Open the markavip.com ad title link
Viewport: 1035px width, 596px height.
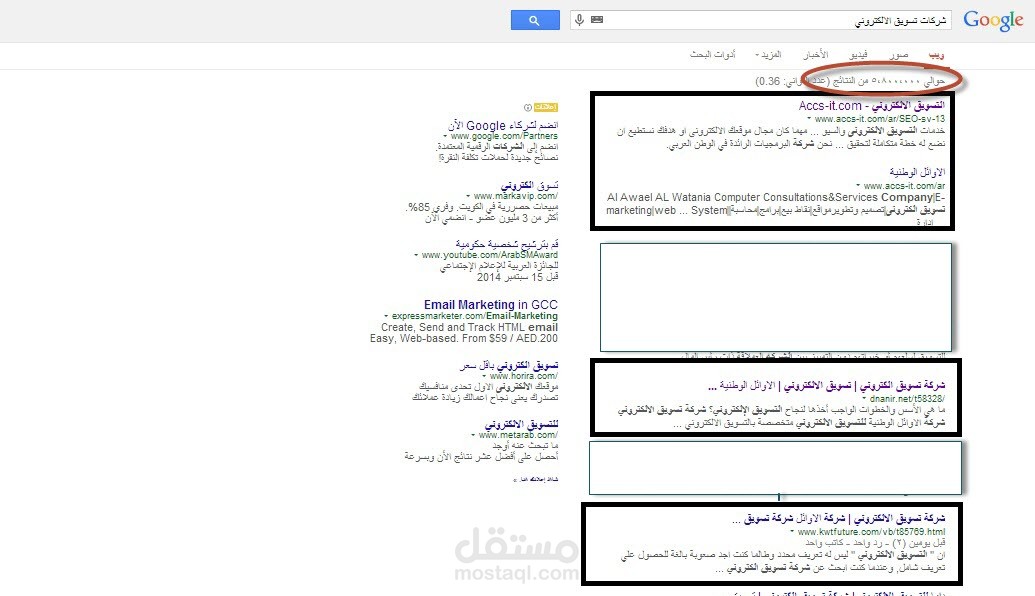click(529, 185)
